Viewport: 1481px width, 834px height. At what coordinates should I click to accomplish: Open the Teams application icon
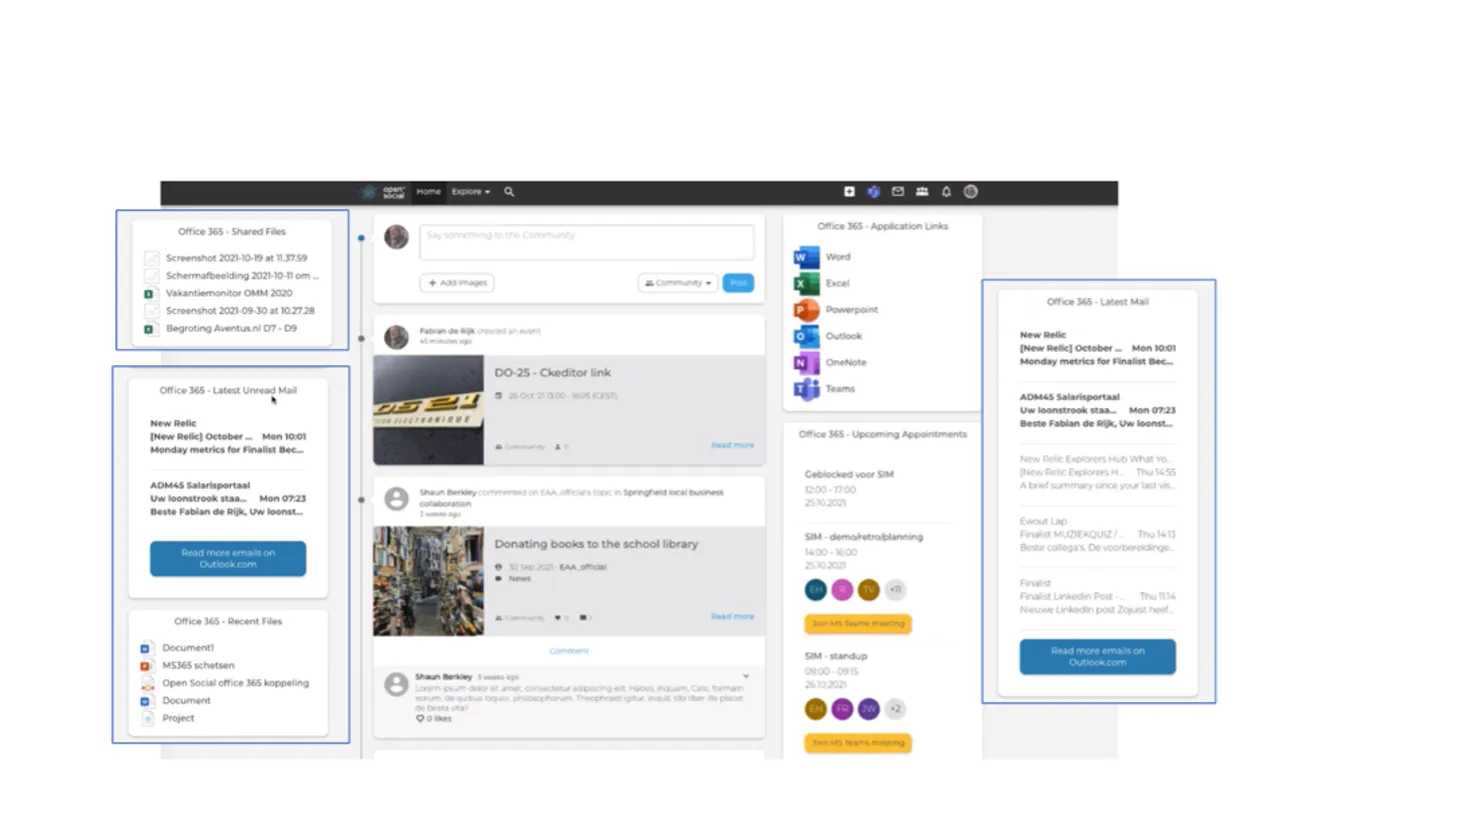click(x=806, y=389)
